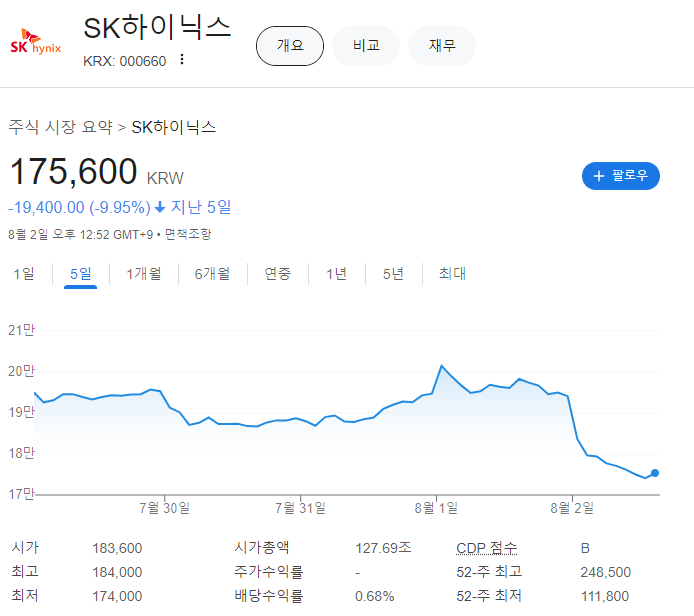The width and height of the screenshot is (694, 616).
Task: Click the 주가수익률 label
Action: pos(269,572)
